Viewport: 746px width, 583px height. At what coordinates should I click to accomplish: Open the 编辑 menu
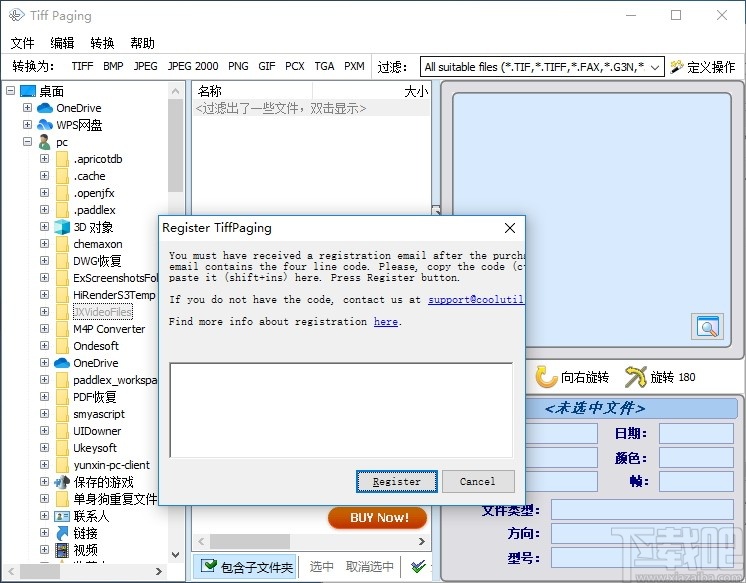tap(62, 43)
